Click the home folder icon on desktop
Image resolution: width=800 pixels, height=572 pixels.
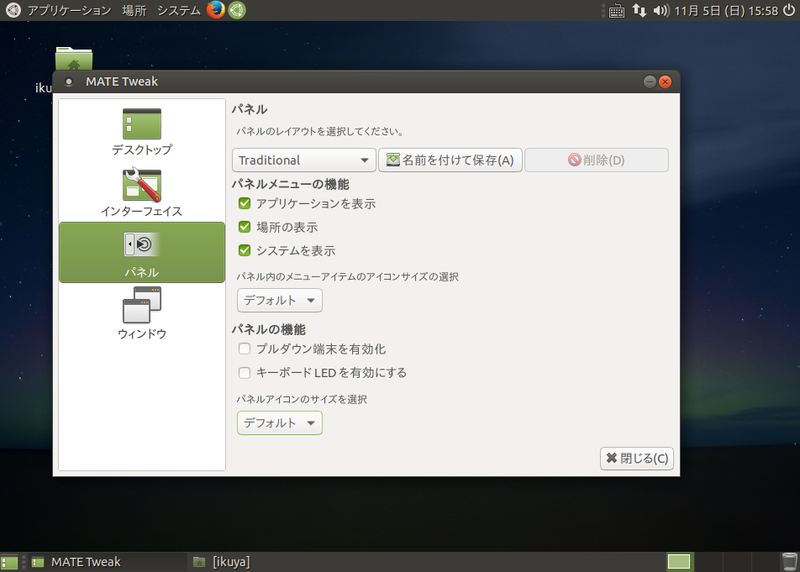pos(74,59)
